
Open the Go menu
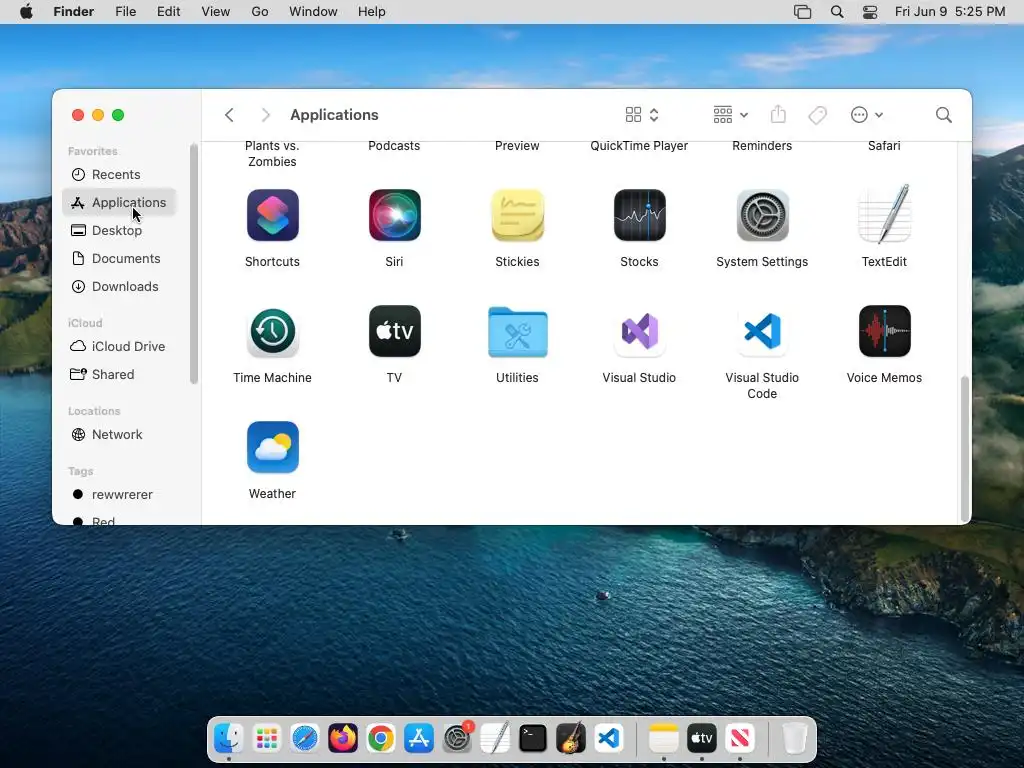point(260,12)
